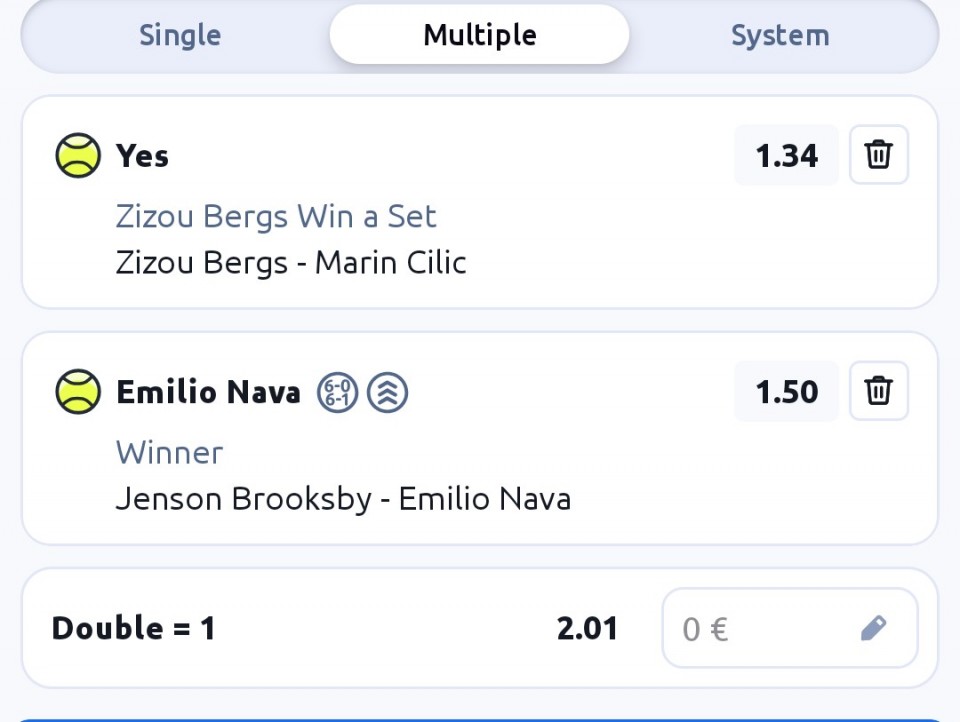Tap the tennis ball icon beside Yes
960x722 pixels.
point(78,156)
